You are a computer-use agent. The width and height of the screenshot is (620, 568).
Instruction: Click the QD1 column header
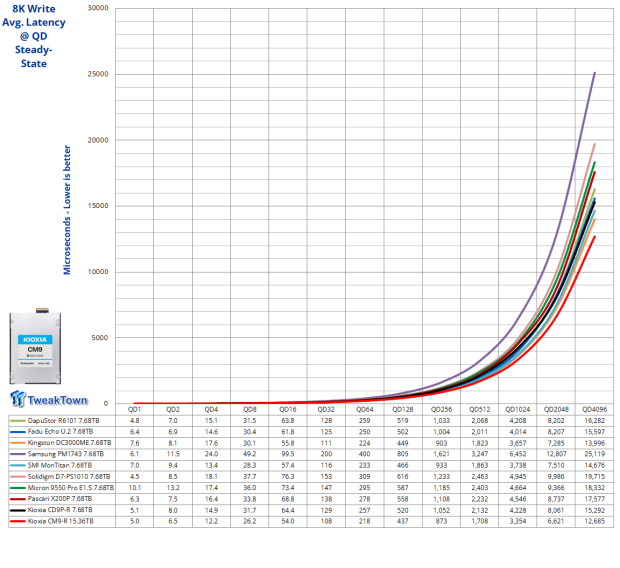tap(134, 409)
